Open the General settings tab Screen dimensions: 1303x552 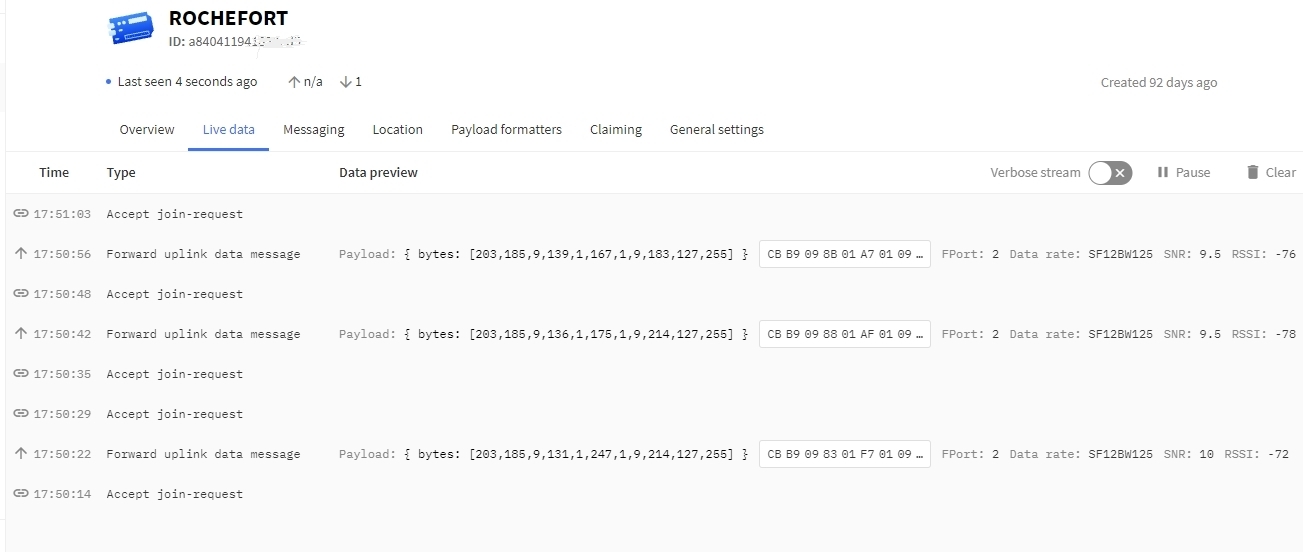[x=716, y=130]
